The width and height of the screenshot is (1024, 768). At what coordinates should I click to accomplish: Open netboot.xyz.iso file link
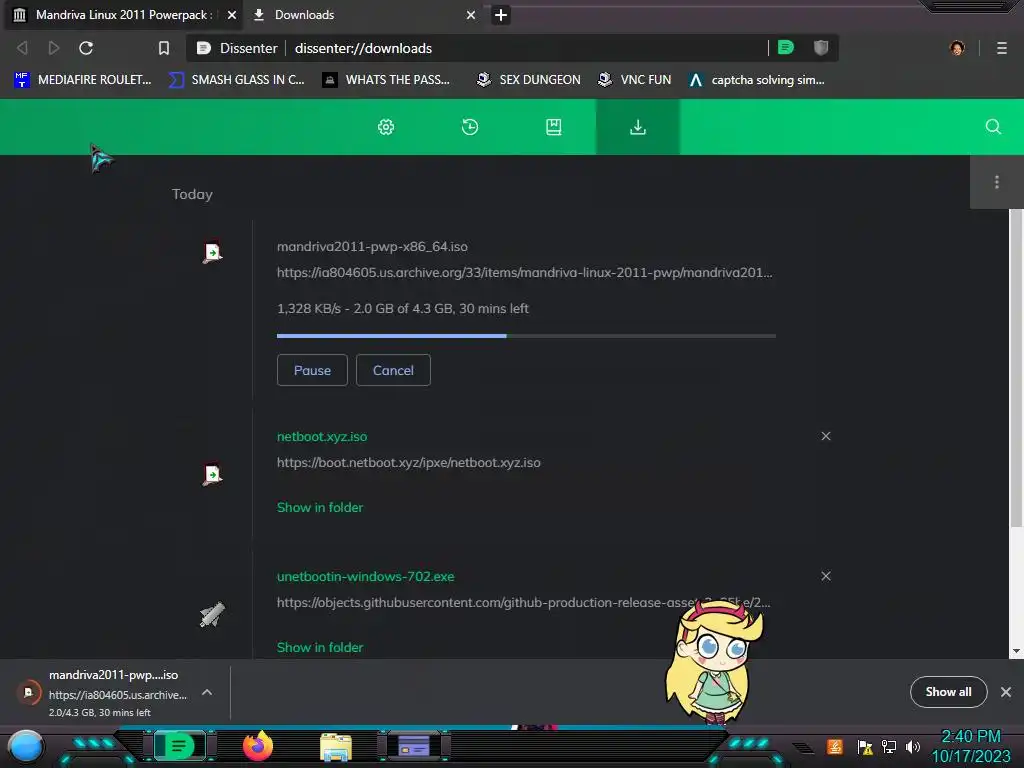(x=322, y=436)
